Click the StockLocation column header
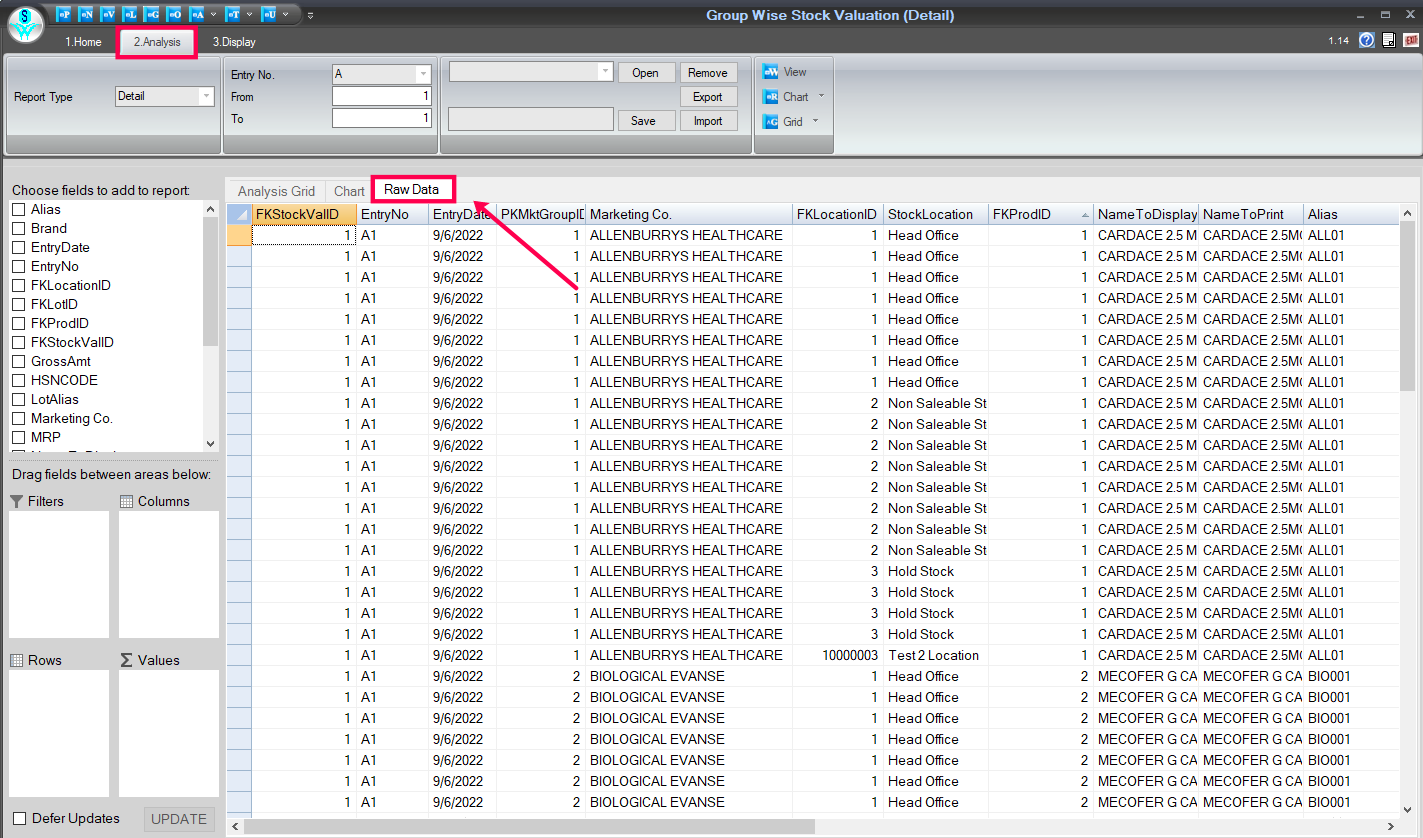Viewport: 1423px width, 838px height. coord(935,214)
